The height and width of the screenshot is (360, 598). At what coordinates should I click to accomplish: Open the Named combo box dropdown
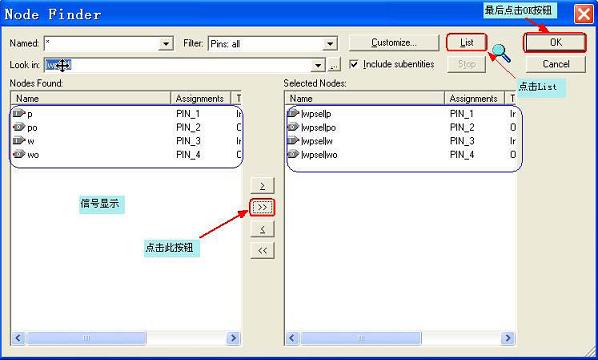coord(166,43)
